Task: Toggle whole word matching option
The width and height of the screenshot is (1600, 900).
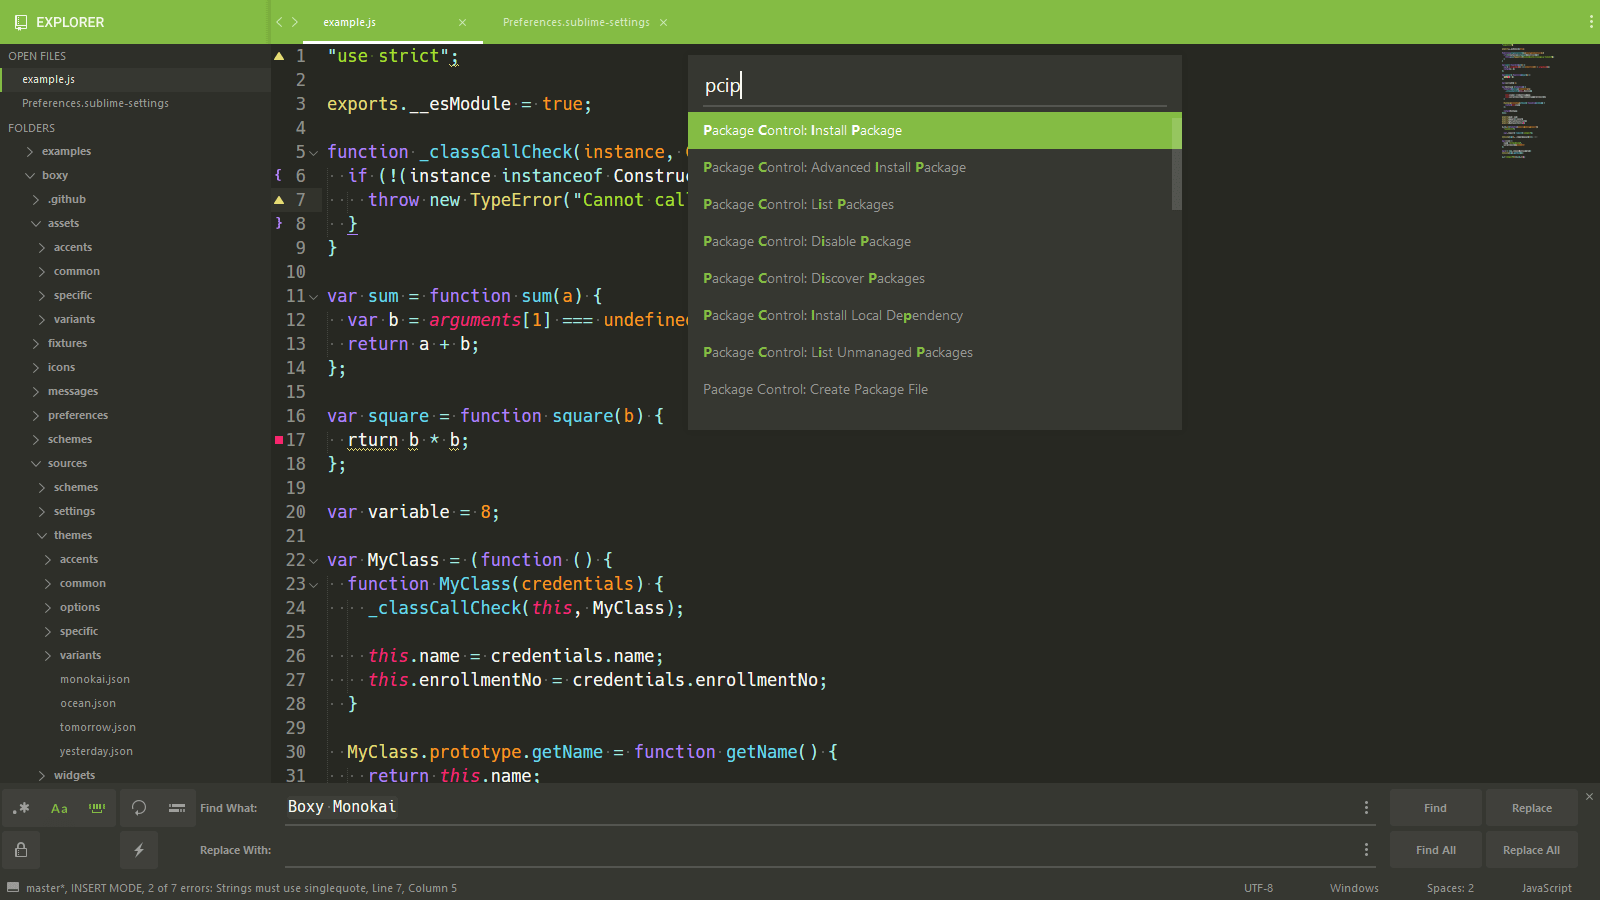Action: (x=97, y=808)
